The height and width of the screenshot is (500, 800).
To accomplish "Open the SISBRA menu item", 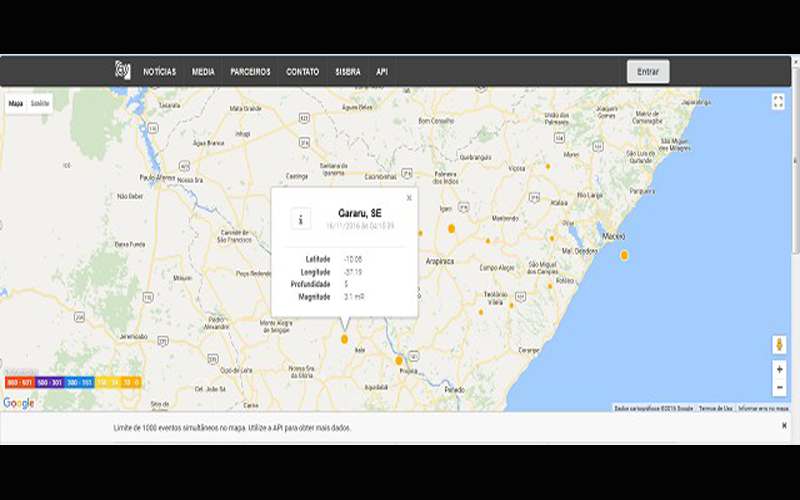I will click(x=348, y=72).
